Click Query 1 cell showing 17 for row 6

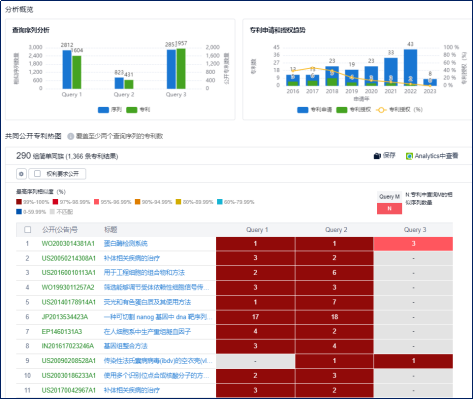[255, 317]
